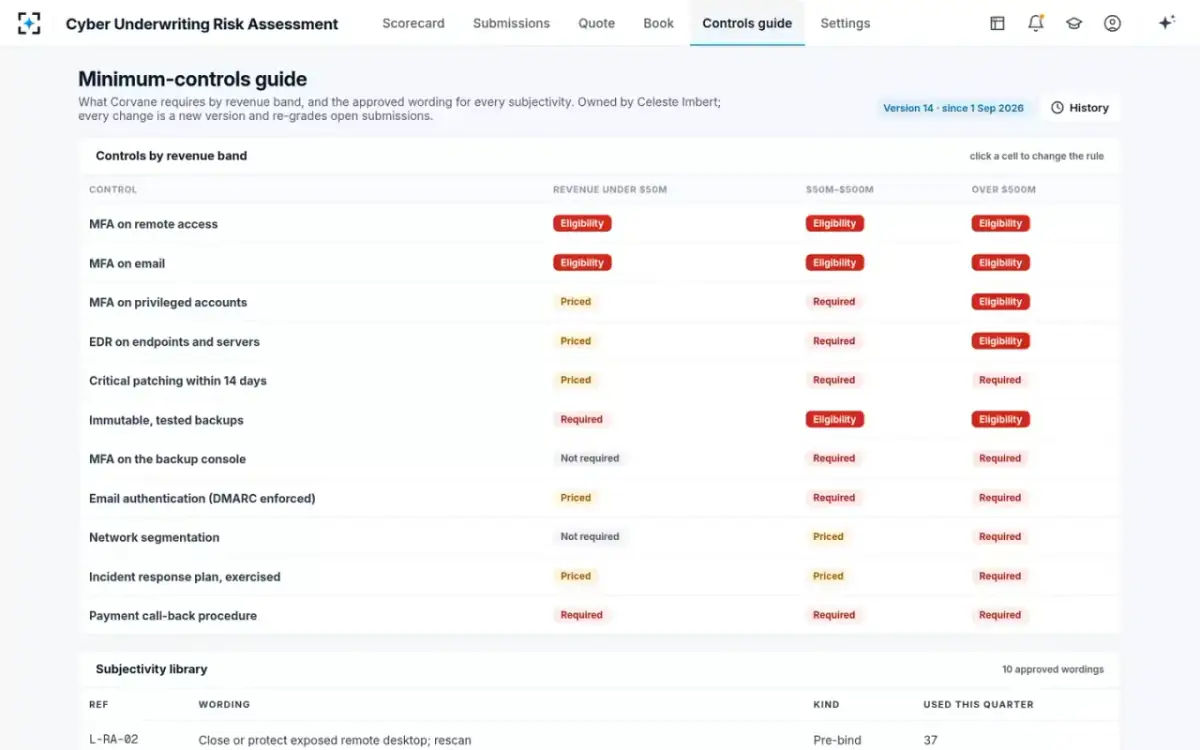Click Required cell for MFA on privileged accounts

(834, 302)
